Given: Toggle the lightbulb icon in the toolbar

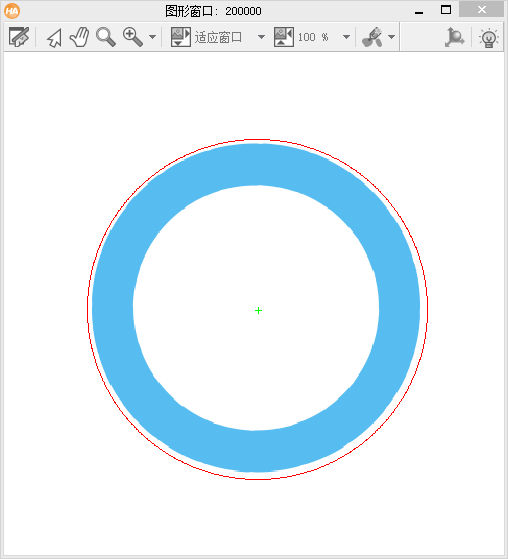Looking at the screenshot, I should (488, 37).
